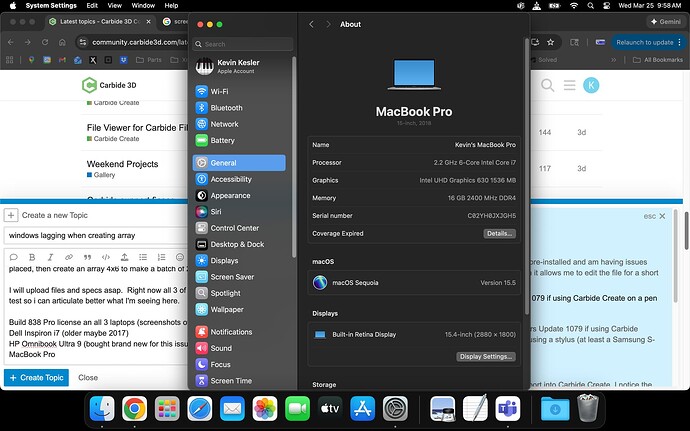Open the System Settings menu bar item
This screenshot has height=431, width=690.
click(x=51, y=6)
